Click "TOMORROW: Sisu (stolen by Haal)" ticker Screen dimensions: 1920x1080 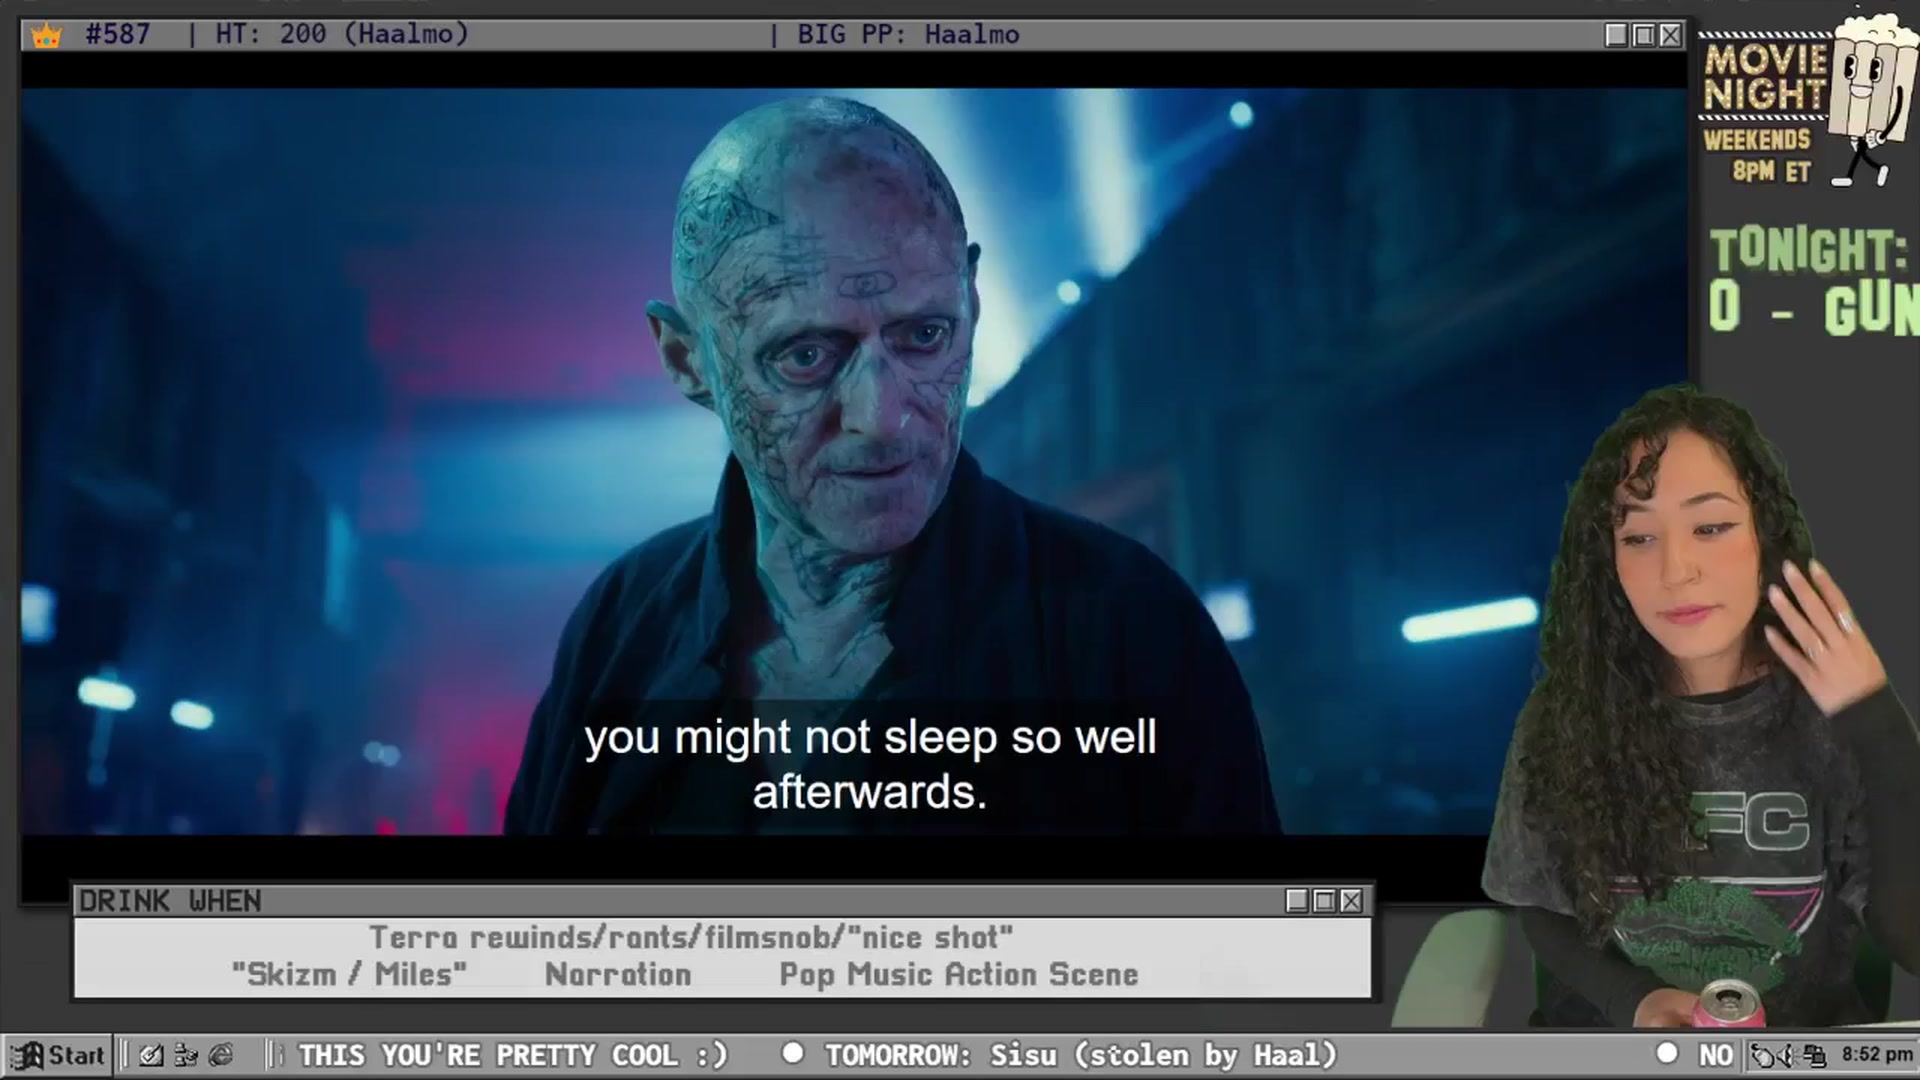[1080, 1055]
